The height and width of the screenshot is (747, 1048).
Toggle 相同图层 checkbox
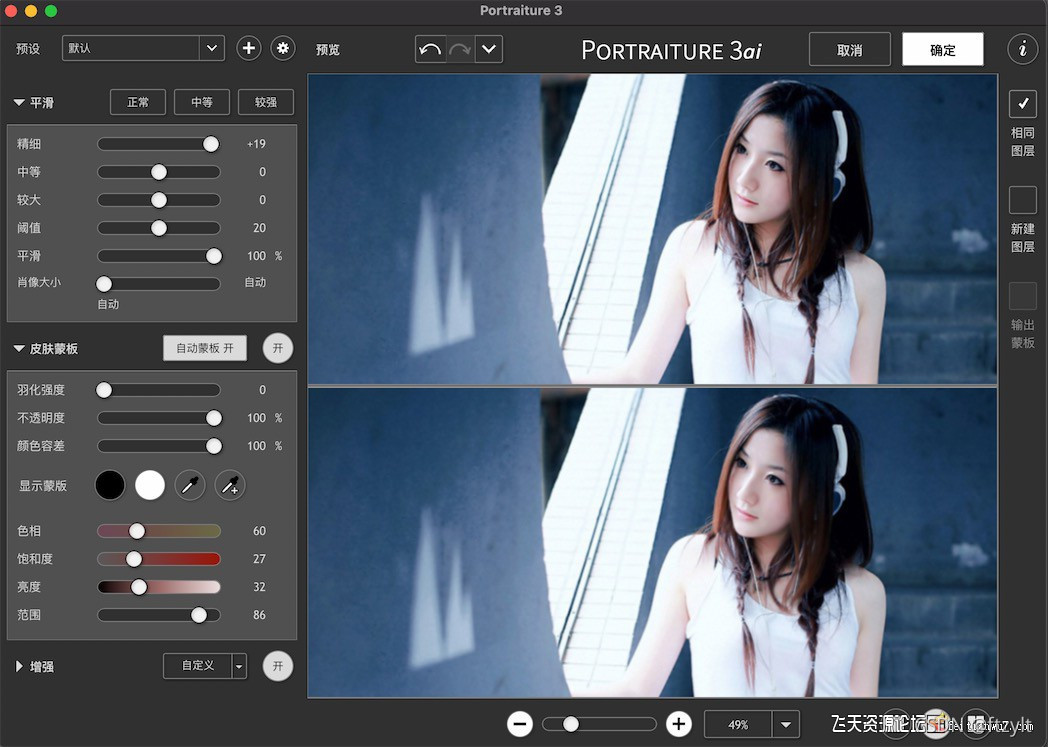point(1023,104)
